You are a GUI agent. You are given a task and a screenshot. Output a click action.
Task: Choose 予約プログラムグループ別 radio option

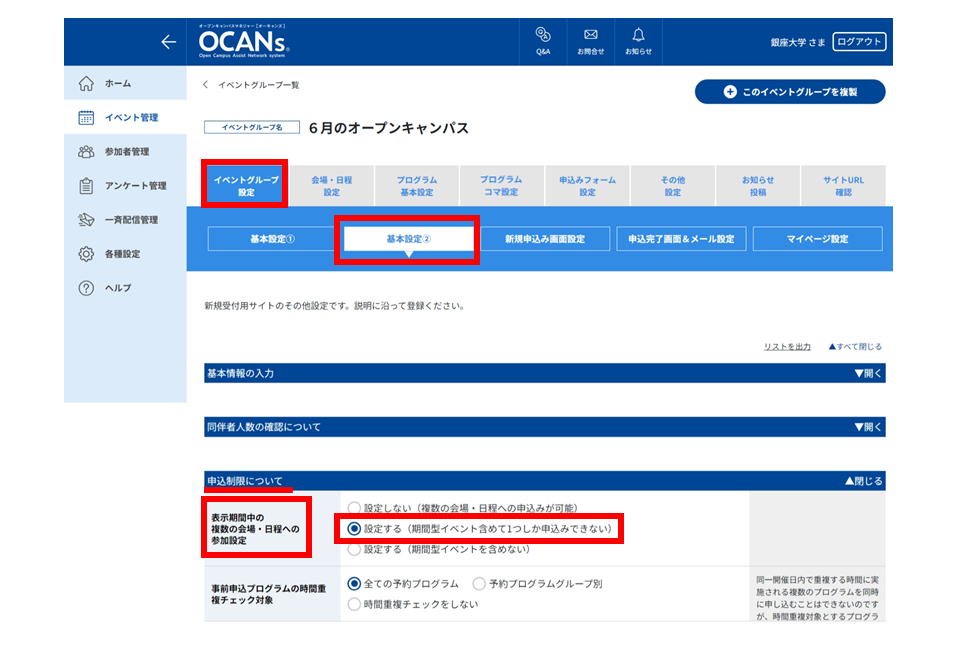tap(479, 584)
